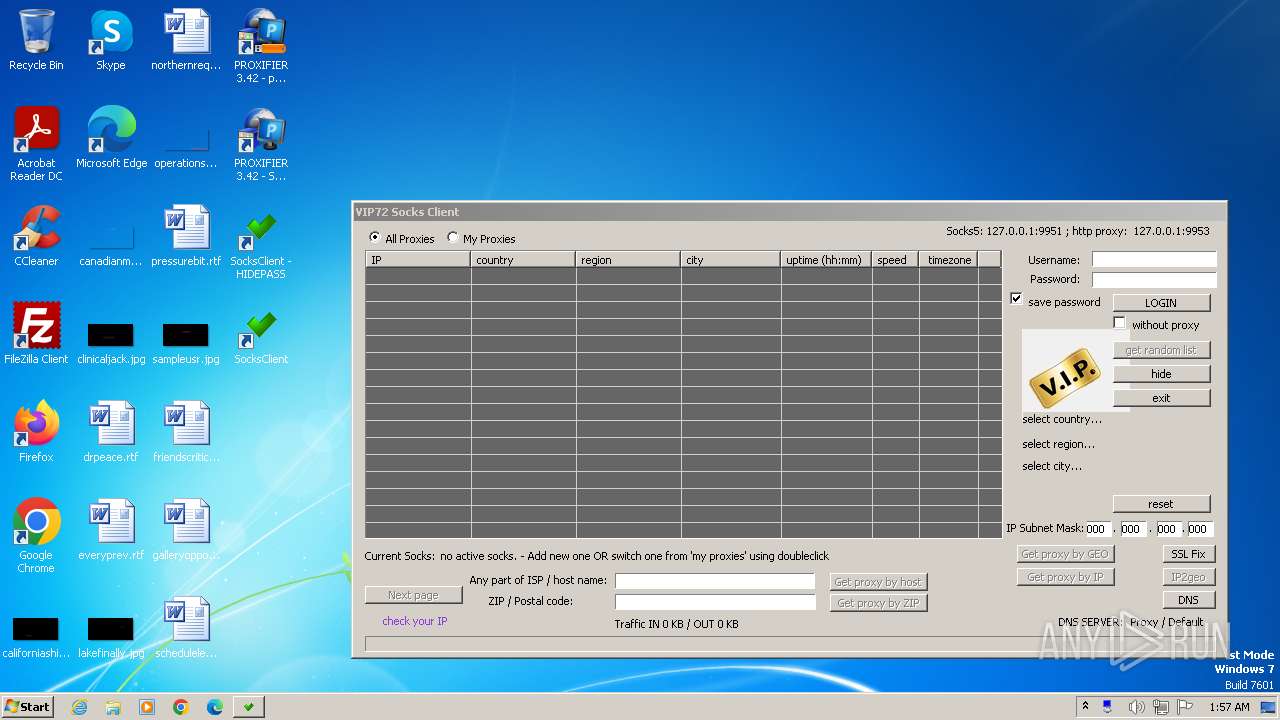Click the taskbar clock showing 1:57 AM
The width and height of the screenshot is (1280, 720).
[1229, 707]
